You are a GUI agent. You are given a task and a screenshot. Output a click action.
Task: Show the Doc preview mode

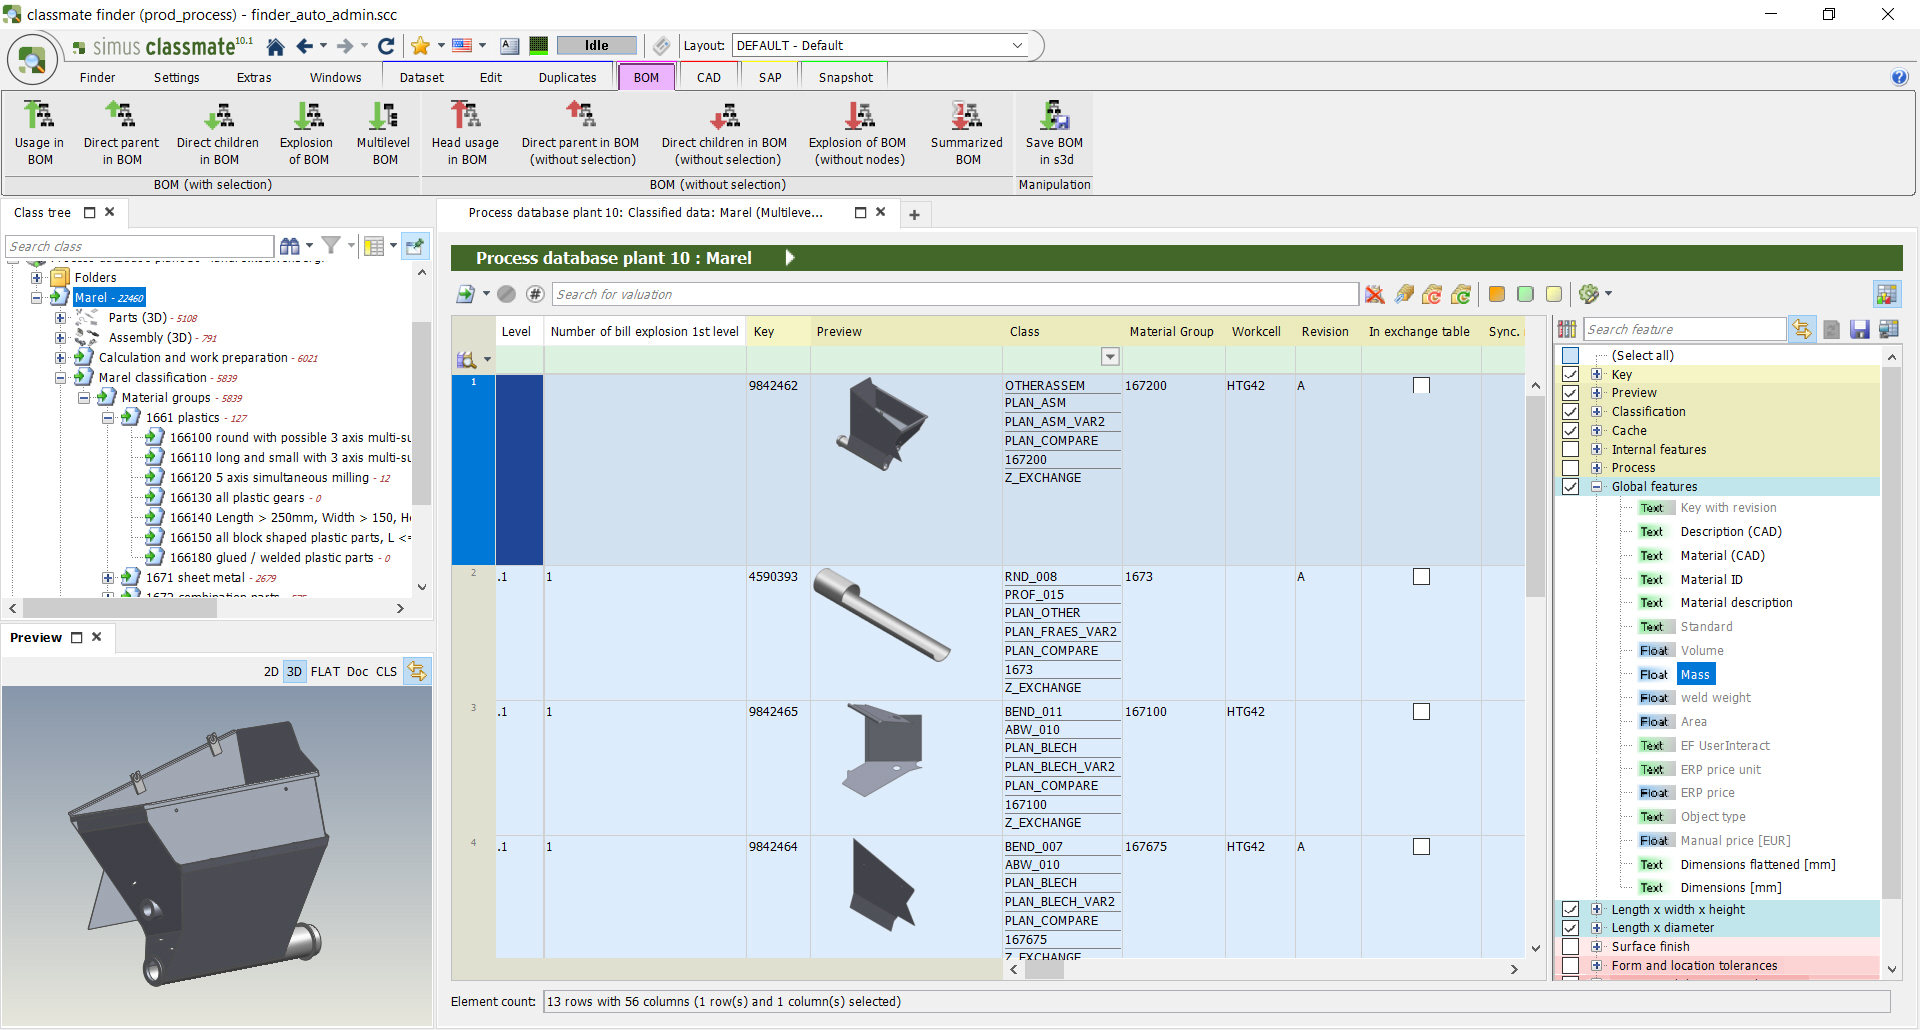pyautogui.click(x=358, y=672)
